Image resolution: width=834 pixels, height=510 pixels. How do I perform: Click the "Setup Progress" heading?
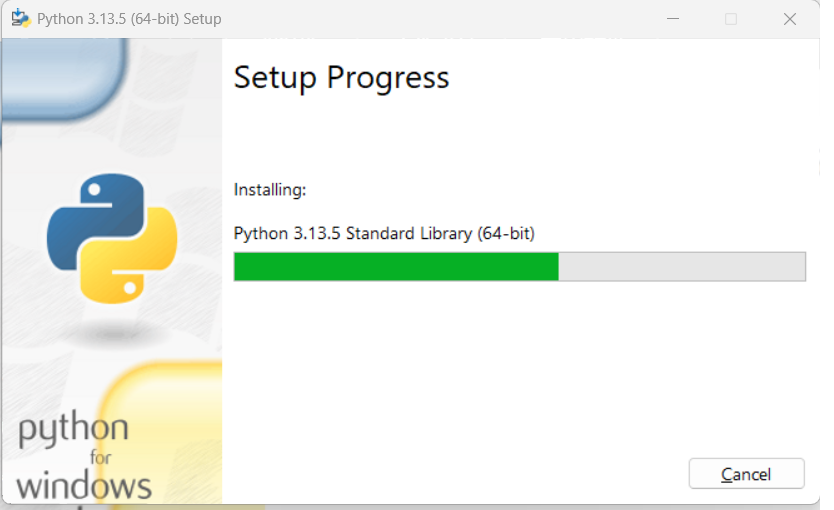341,78
